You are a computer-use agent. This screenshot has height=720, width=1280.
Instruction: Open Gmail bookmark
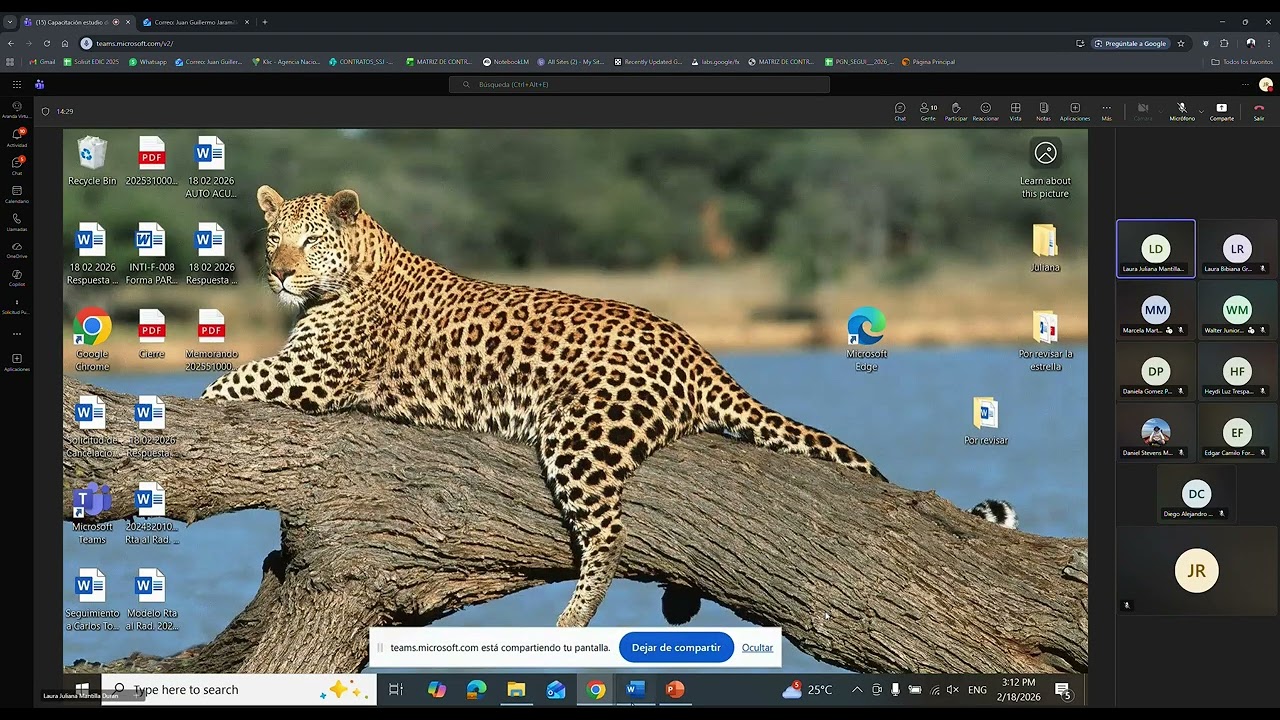click(x=42, y=62)
